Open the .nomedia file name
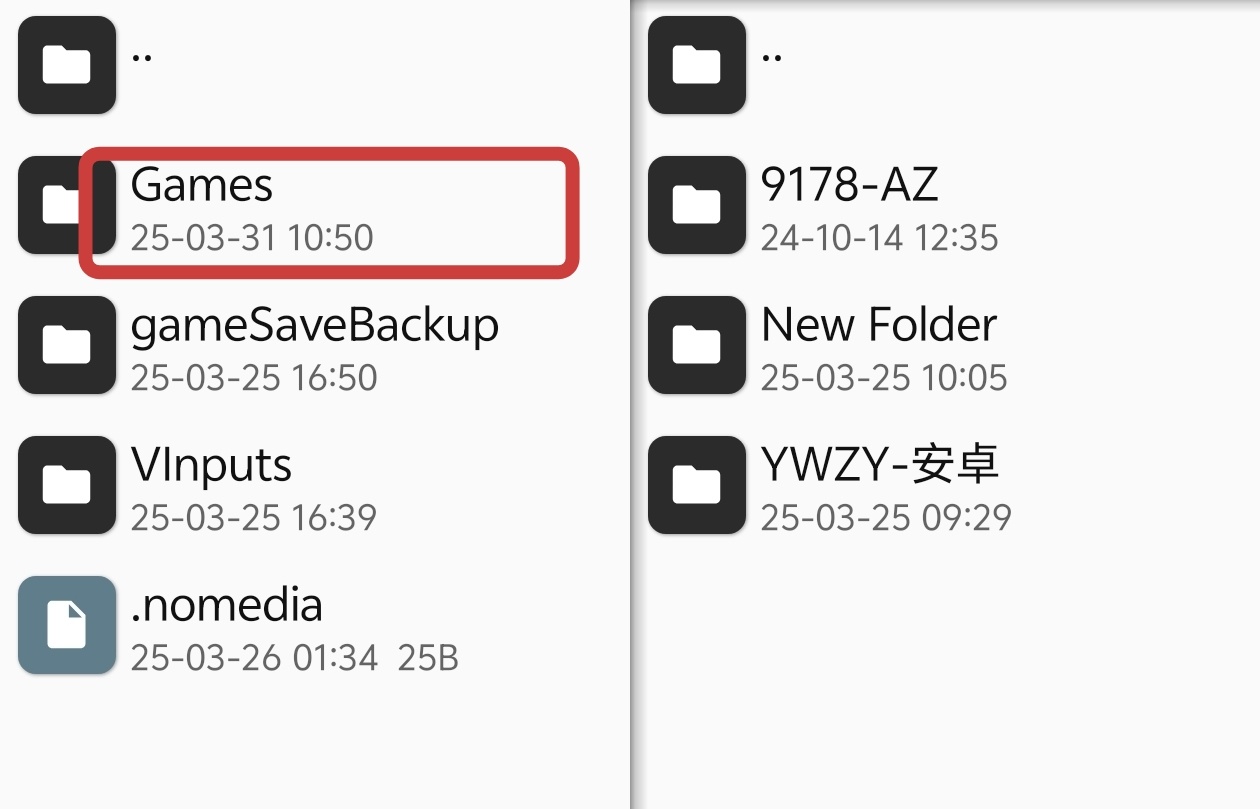The height and width of the screenshot is (809, 1260). (x=227, y=605)
